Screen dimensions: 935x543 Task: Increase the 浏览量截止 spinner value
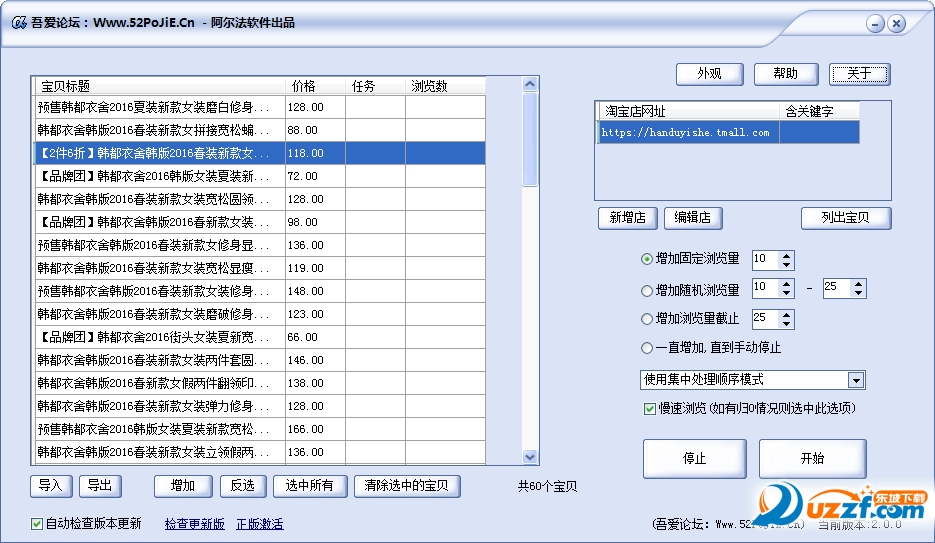tap(787, 315)
